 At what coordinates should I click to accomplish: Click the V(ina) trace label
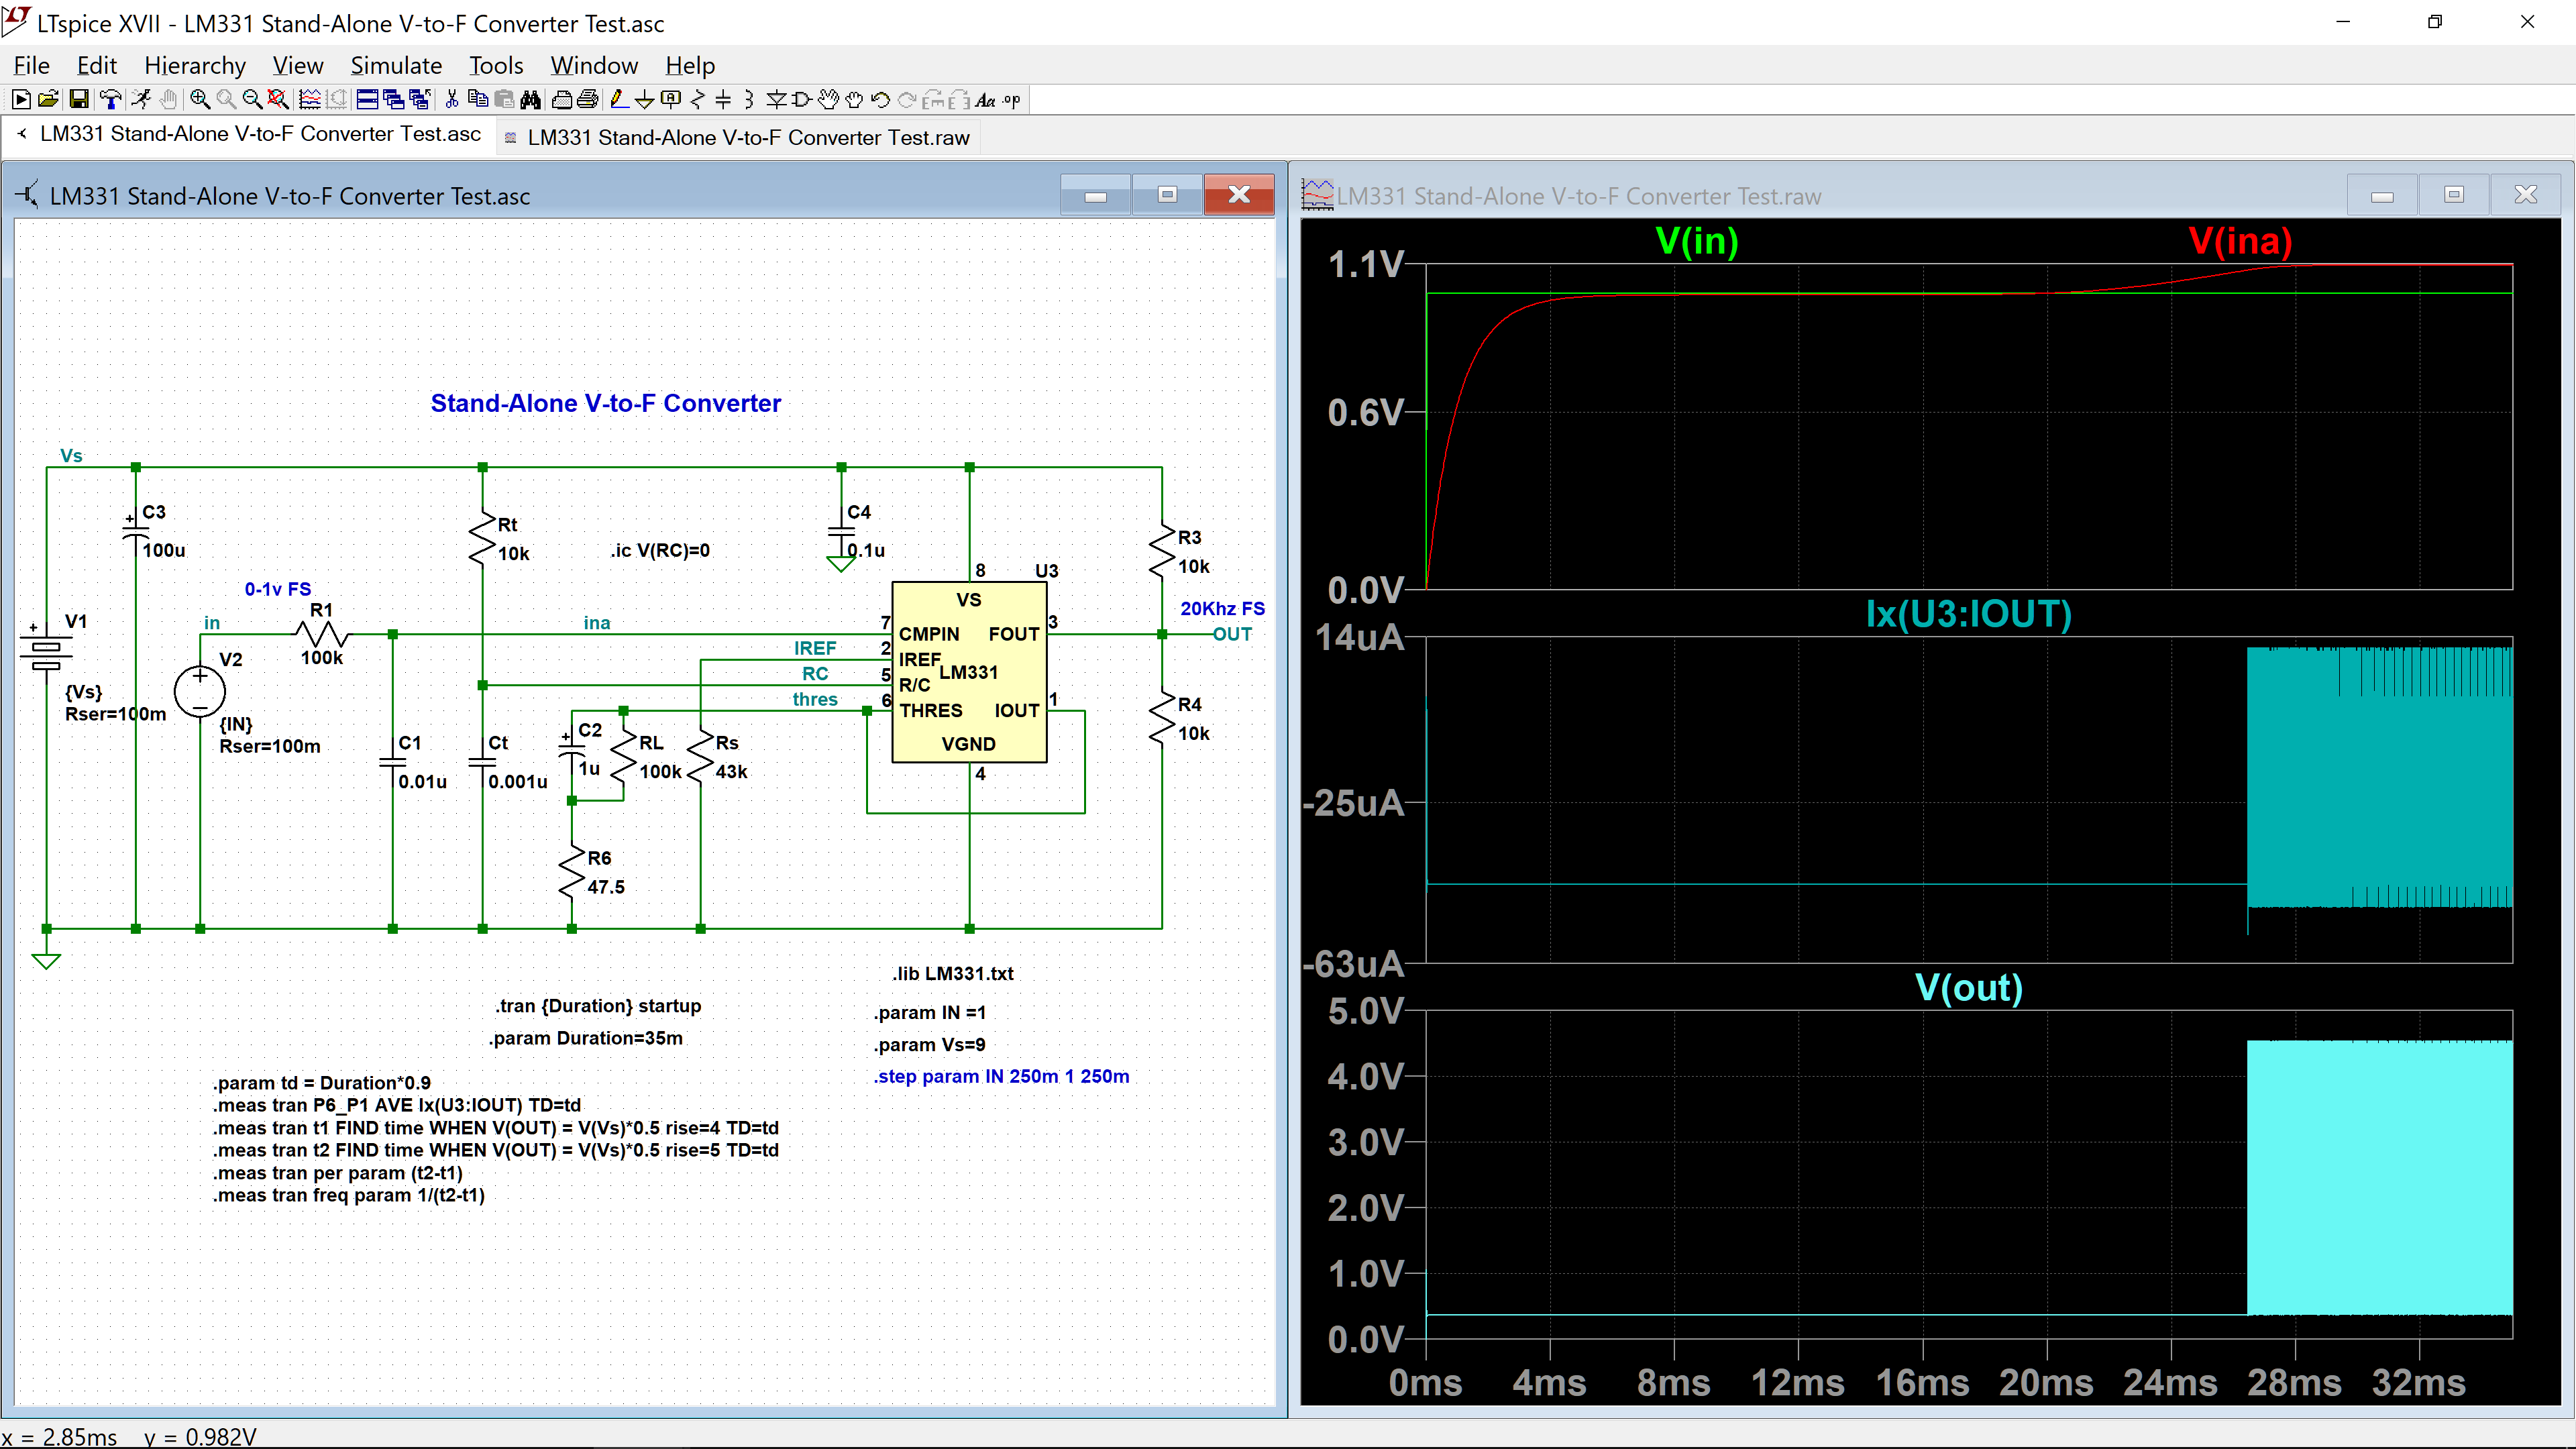pos(2240,241)
